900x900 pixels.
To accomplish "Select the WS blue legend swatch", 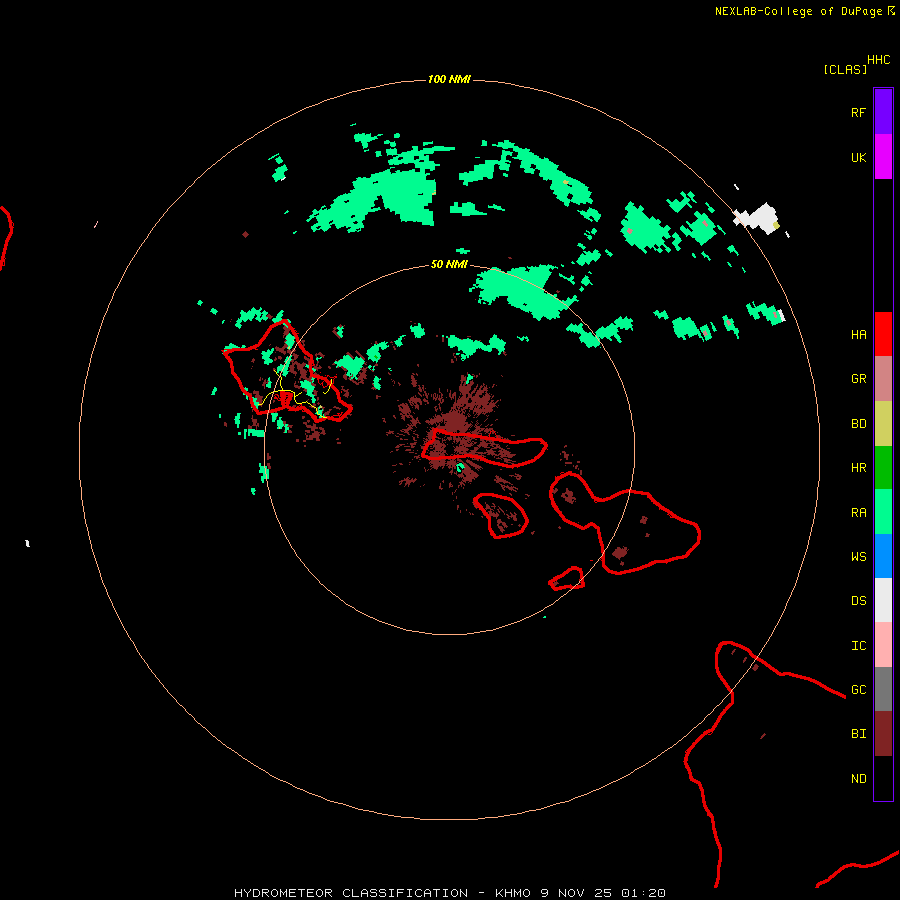I will pyautogui.click(x=883, y=556).
